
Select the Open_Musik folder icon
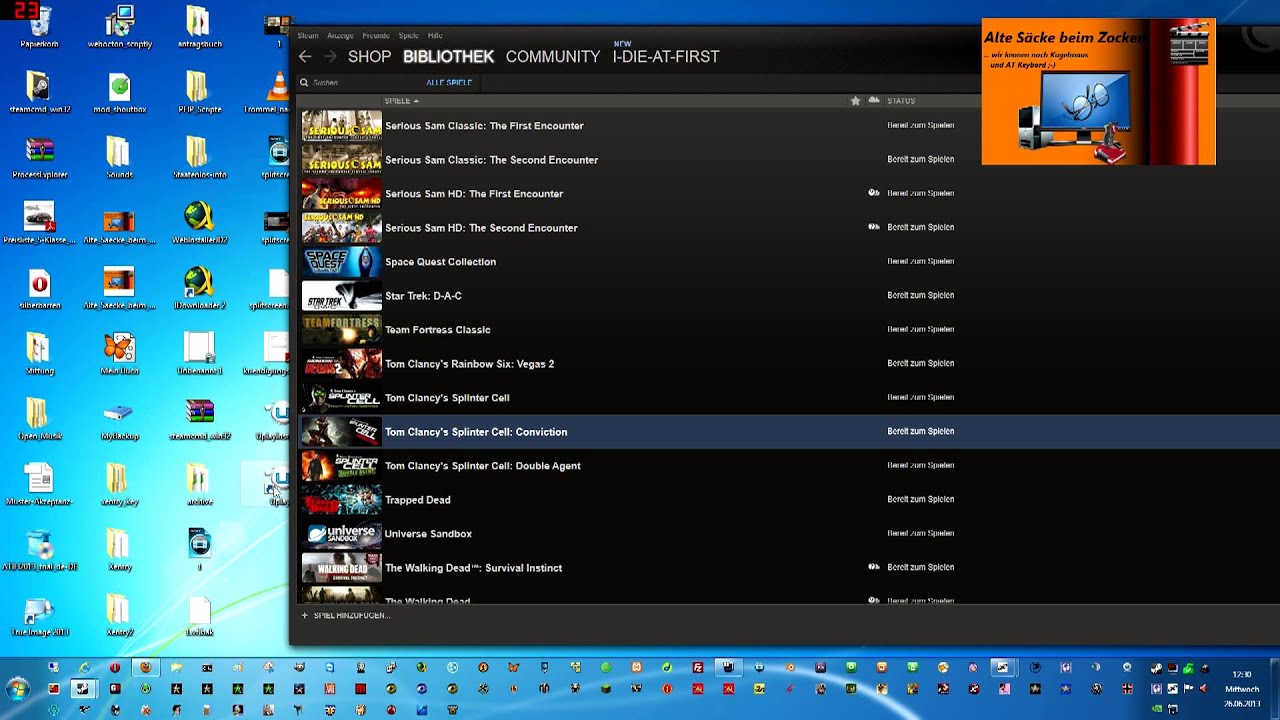pos(39,420)
